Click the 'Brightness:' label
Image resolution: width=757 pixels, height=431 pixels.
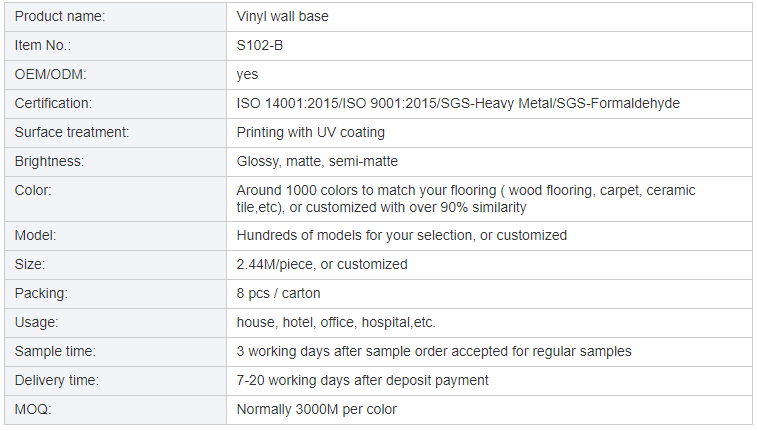(x=49, y=161)
